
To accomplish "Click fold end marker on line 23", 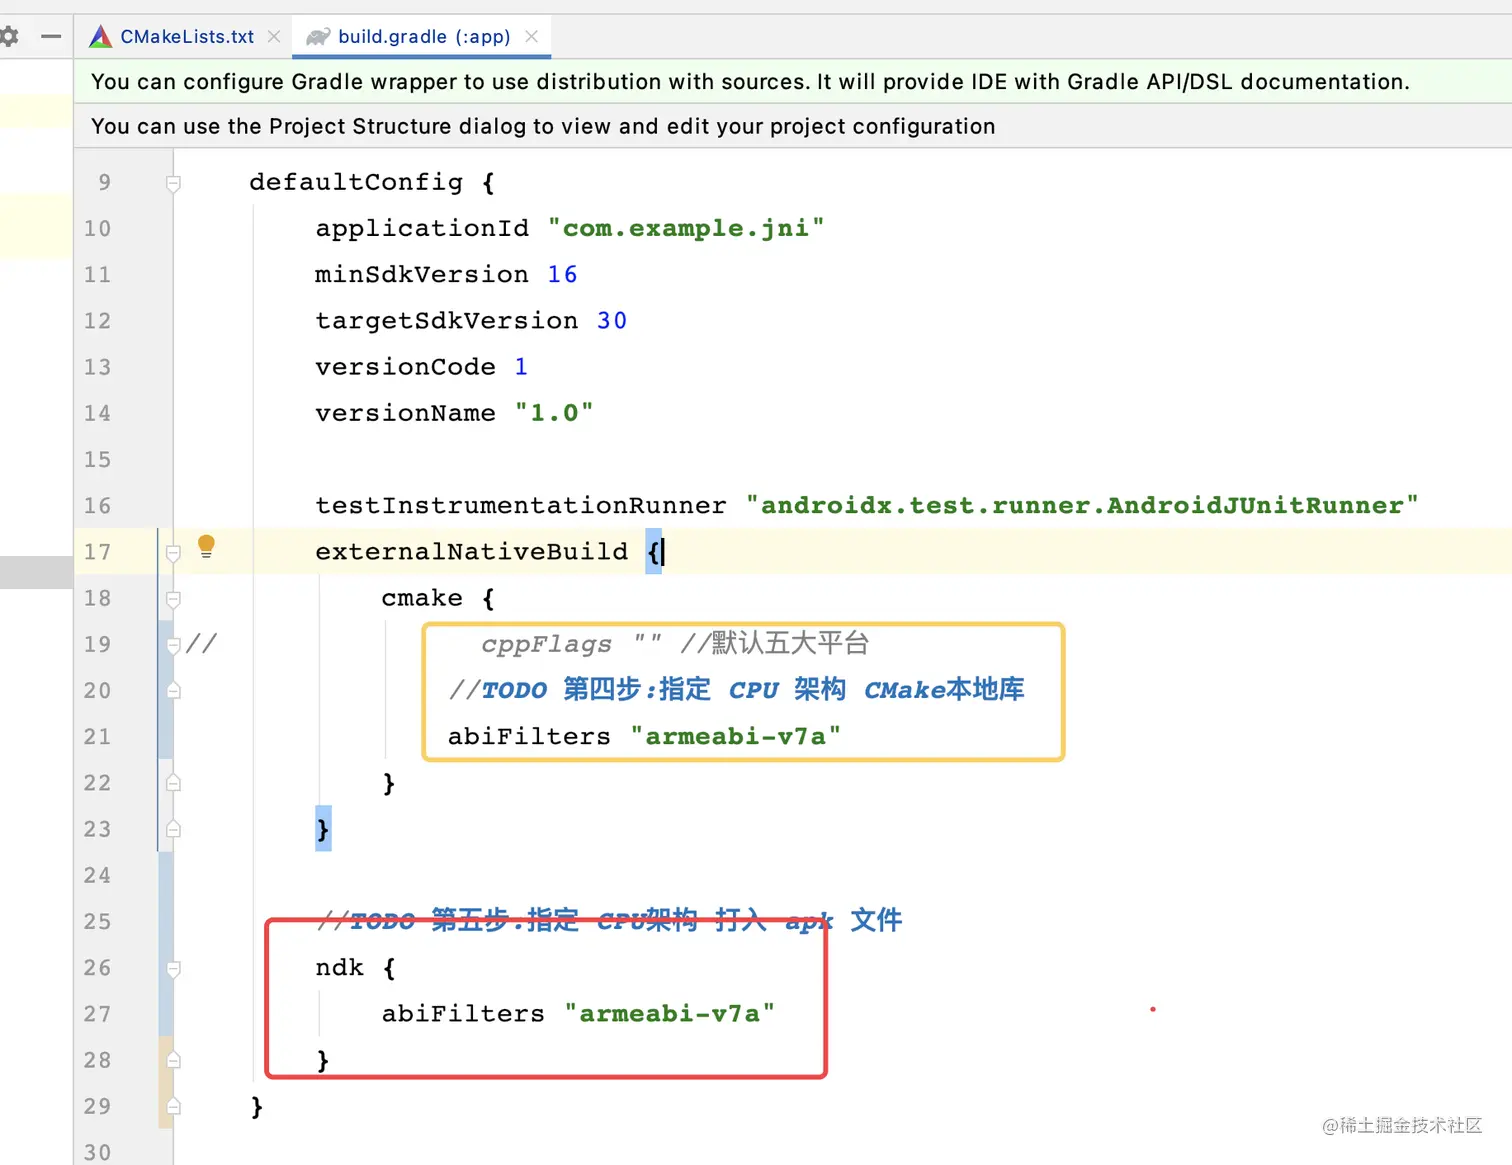I will (173, 829).
